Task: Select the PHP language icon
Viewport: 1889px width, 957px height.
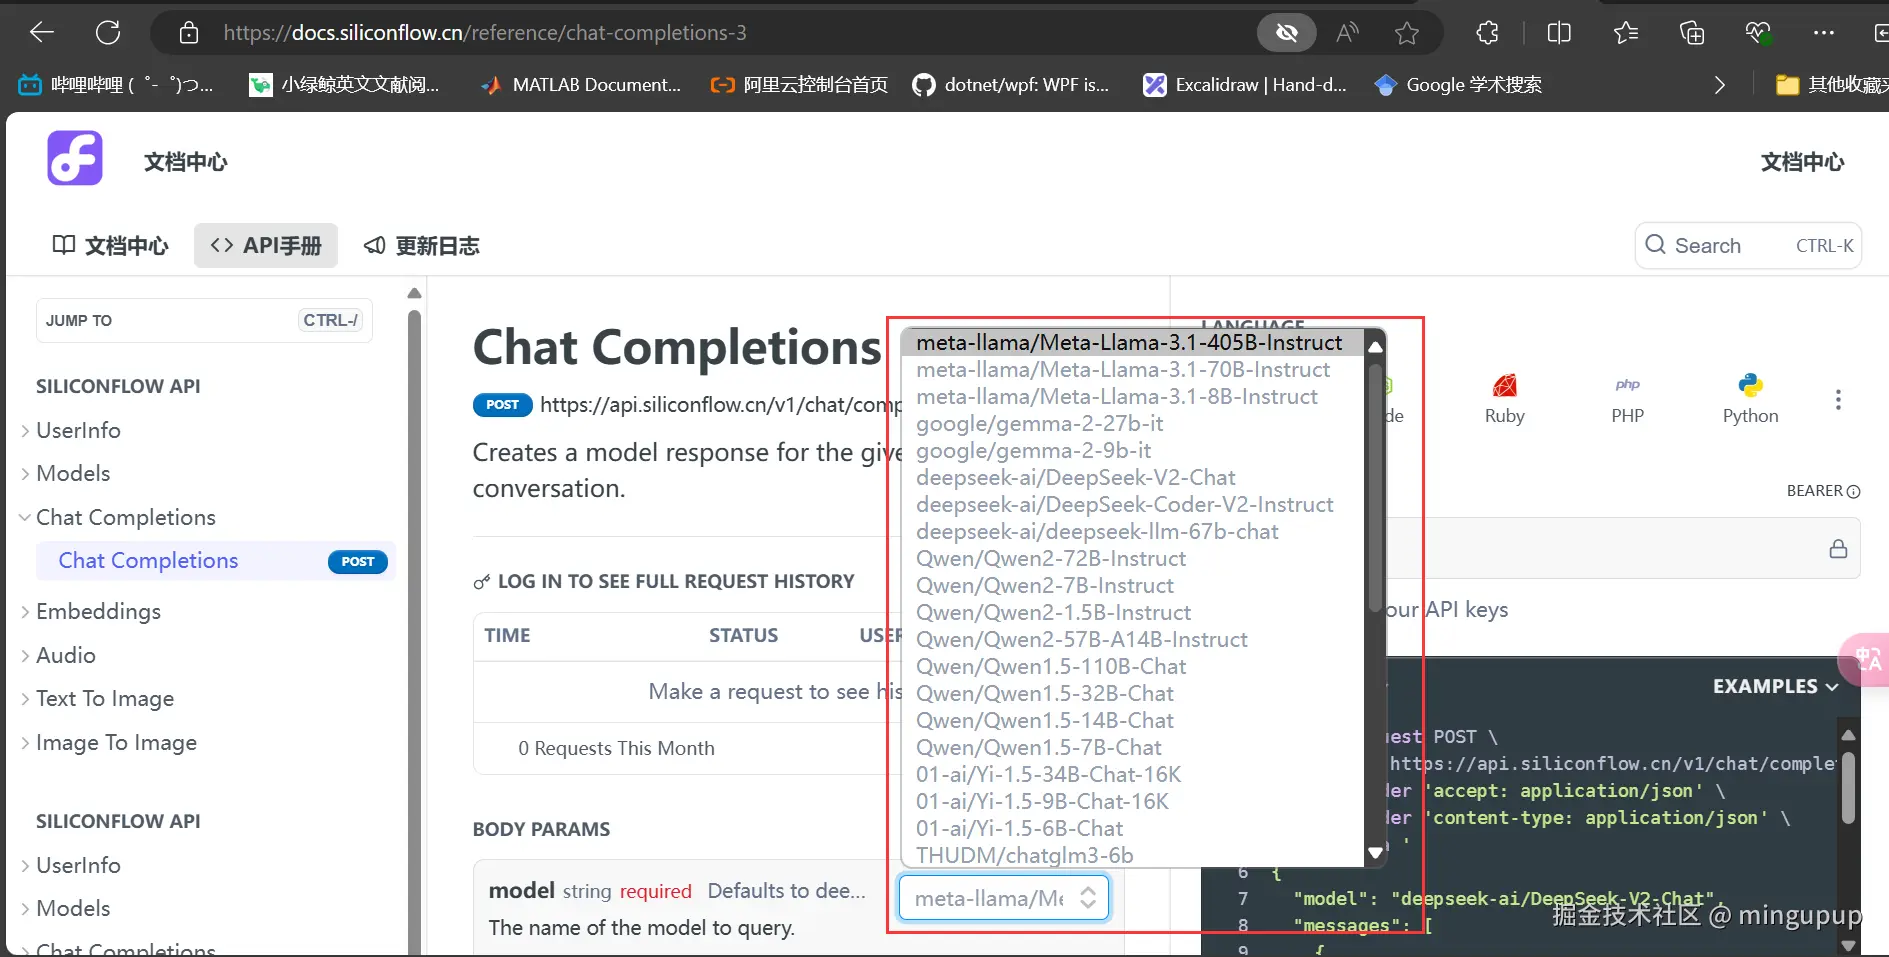Action: click(x=1627, y=400)
